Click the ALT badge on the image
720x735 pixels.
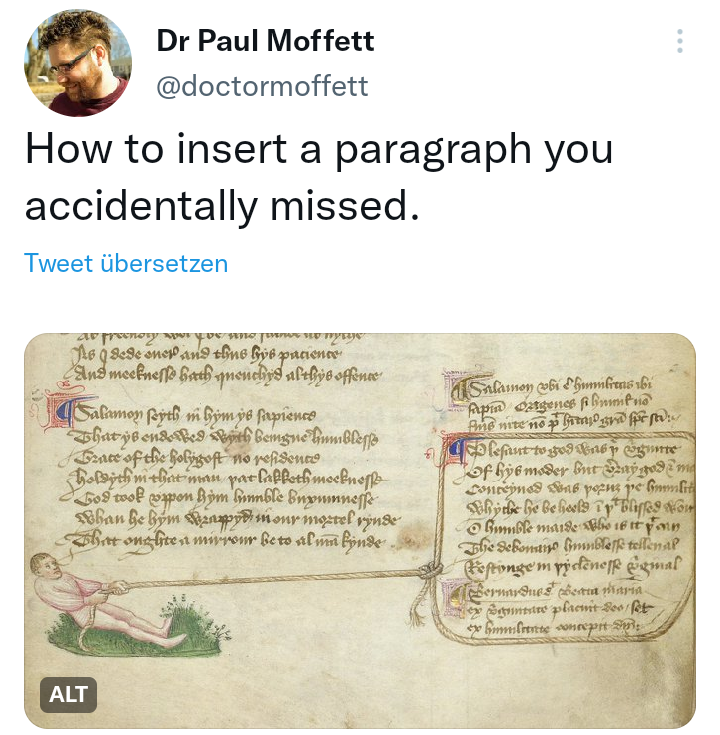pyautogui.click(x=68, y=694)
